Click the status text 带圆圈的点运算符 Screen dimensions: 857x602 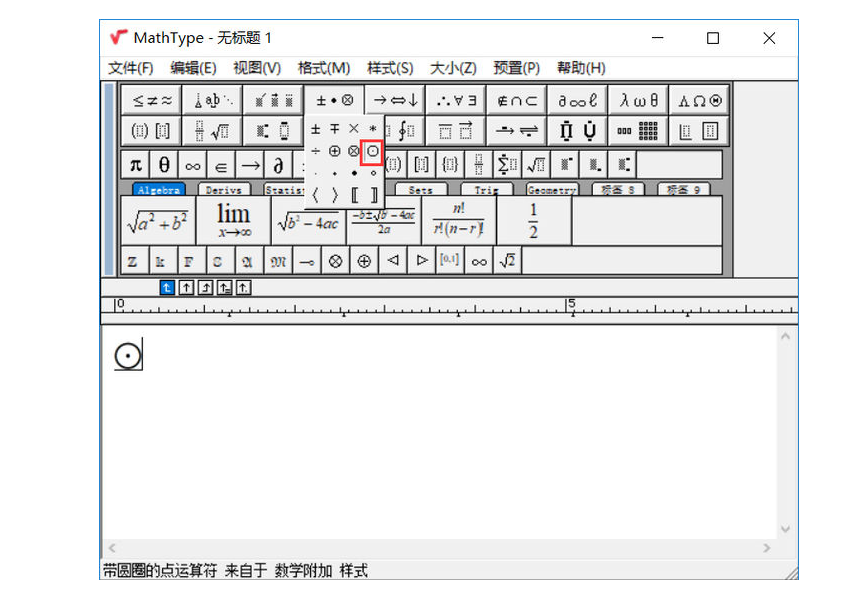(160, 571)
